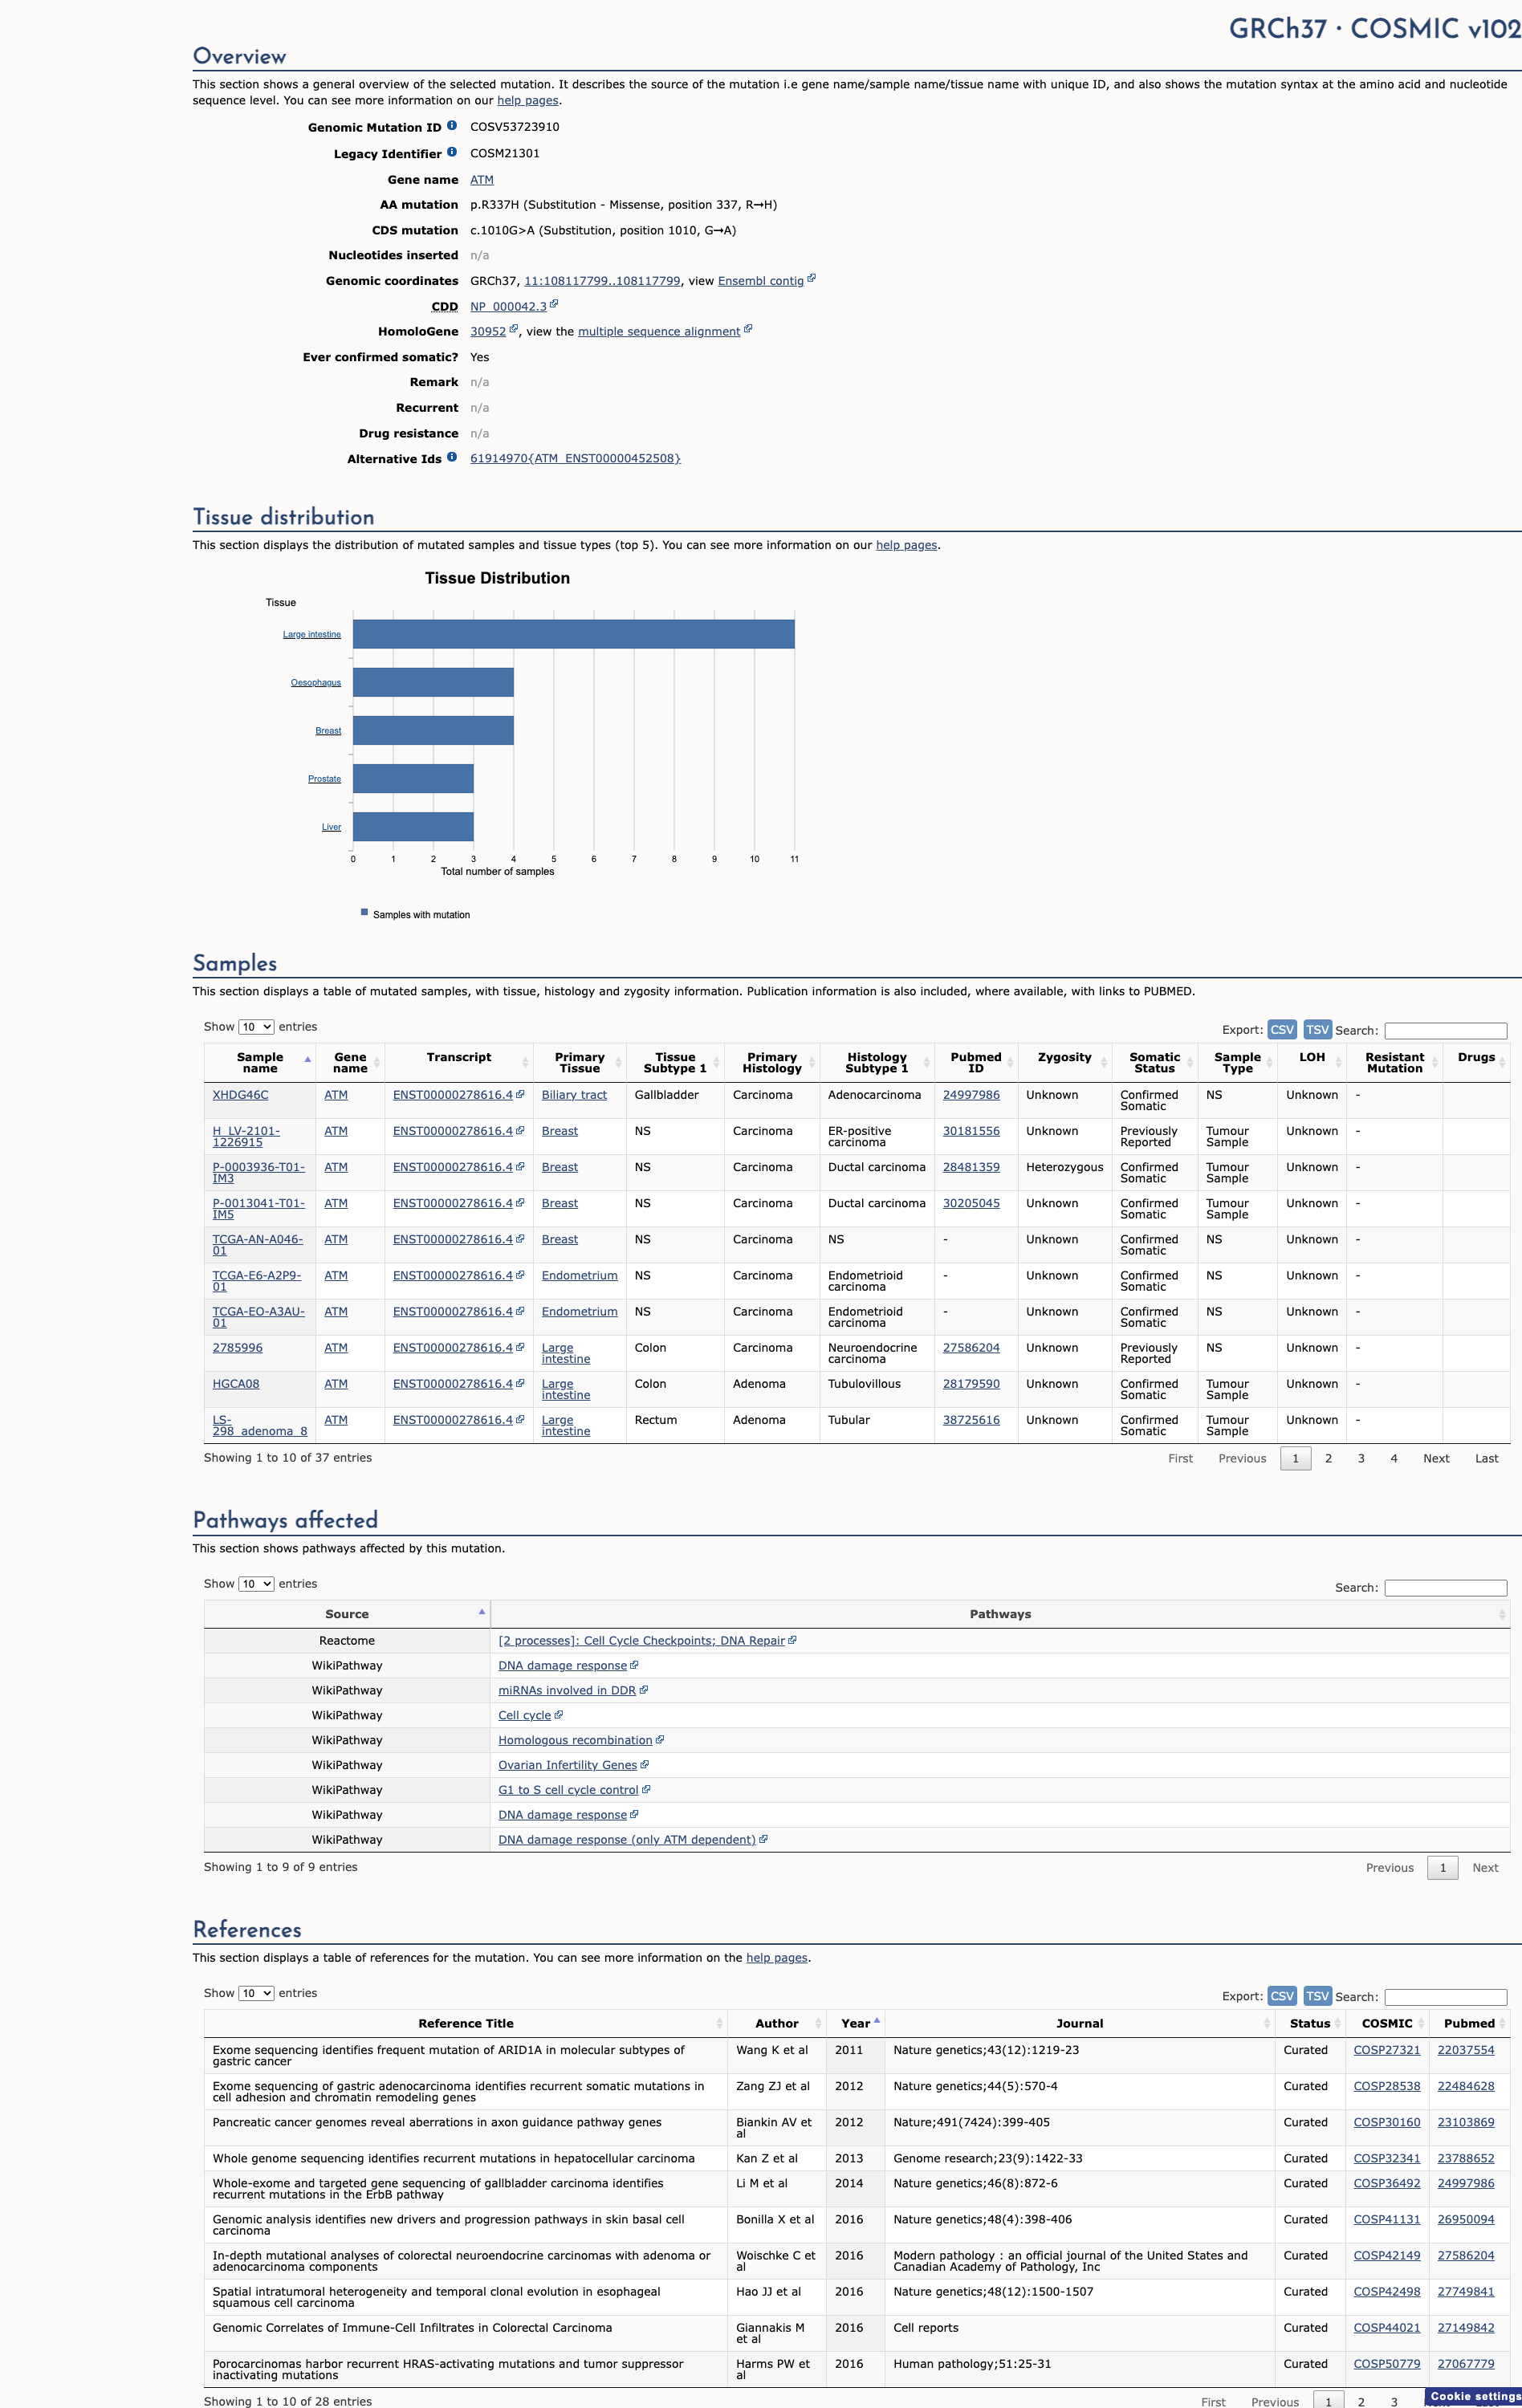The image size is (1522, 2408).
Task: Toggle Samples with mutation legend swatch
Action: (x=364, y=912)
